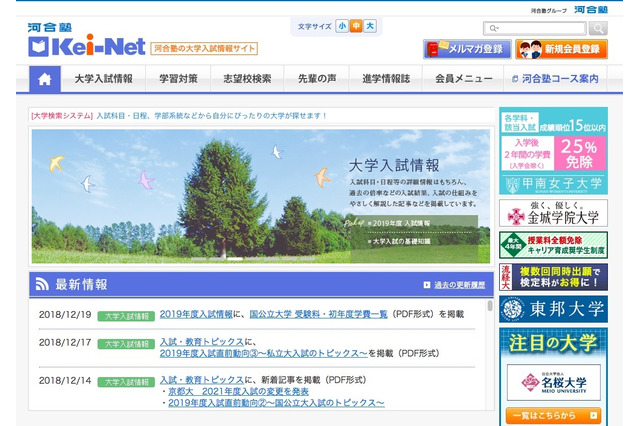Click the date 2018/12/17
The width and height of the screenshot is (640, 426).
pyautogui.click(x=65, y=342)
